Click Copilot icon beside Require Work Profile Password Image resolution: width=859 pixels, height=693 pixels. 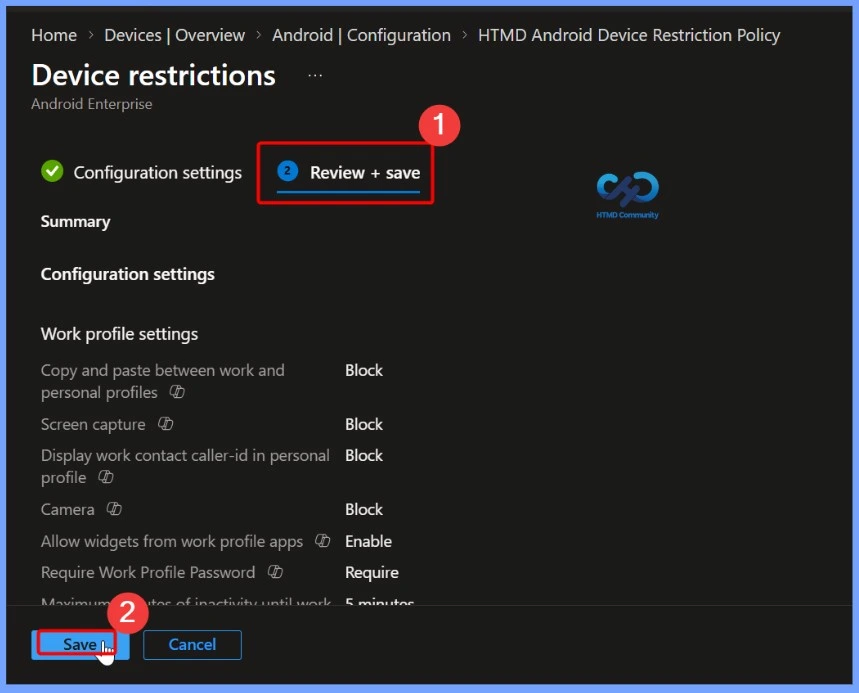coord(274,572)
